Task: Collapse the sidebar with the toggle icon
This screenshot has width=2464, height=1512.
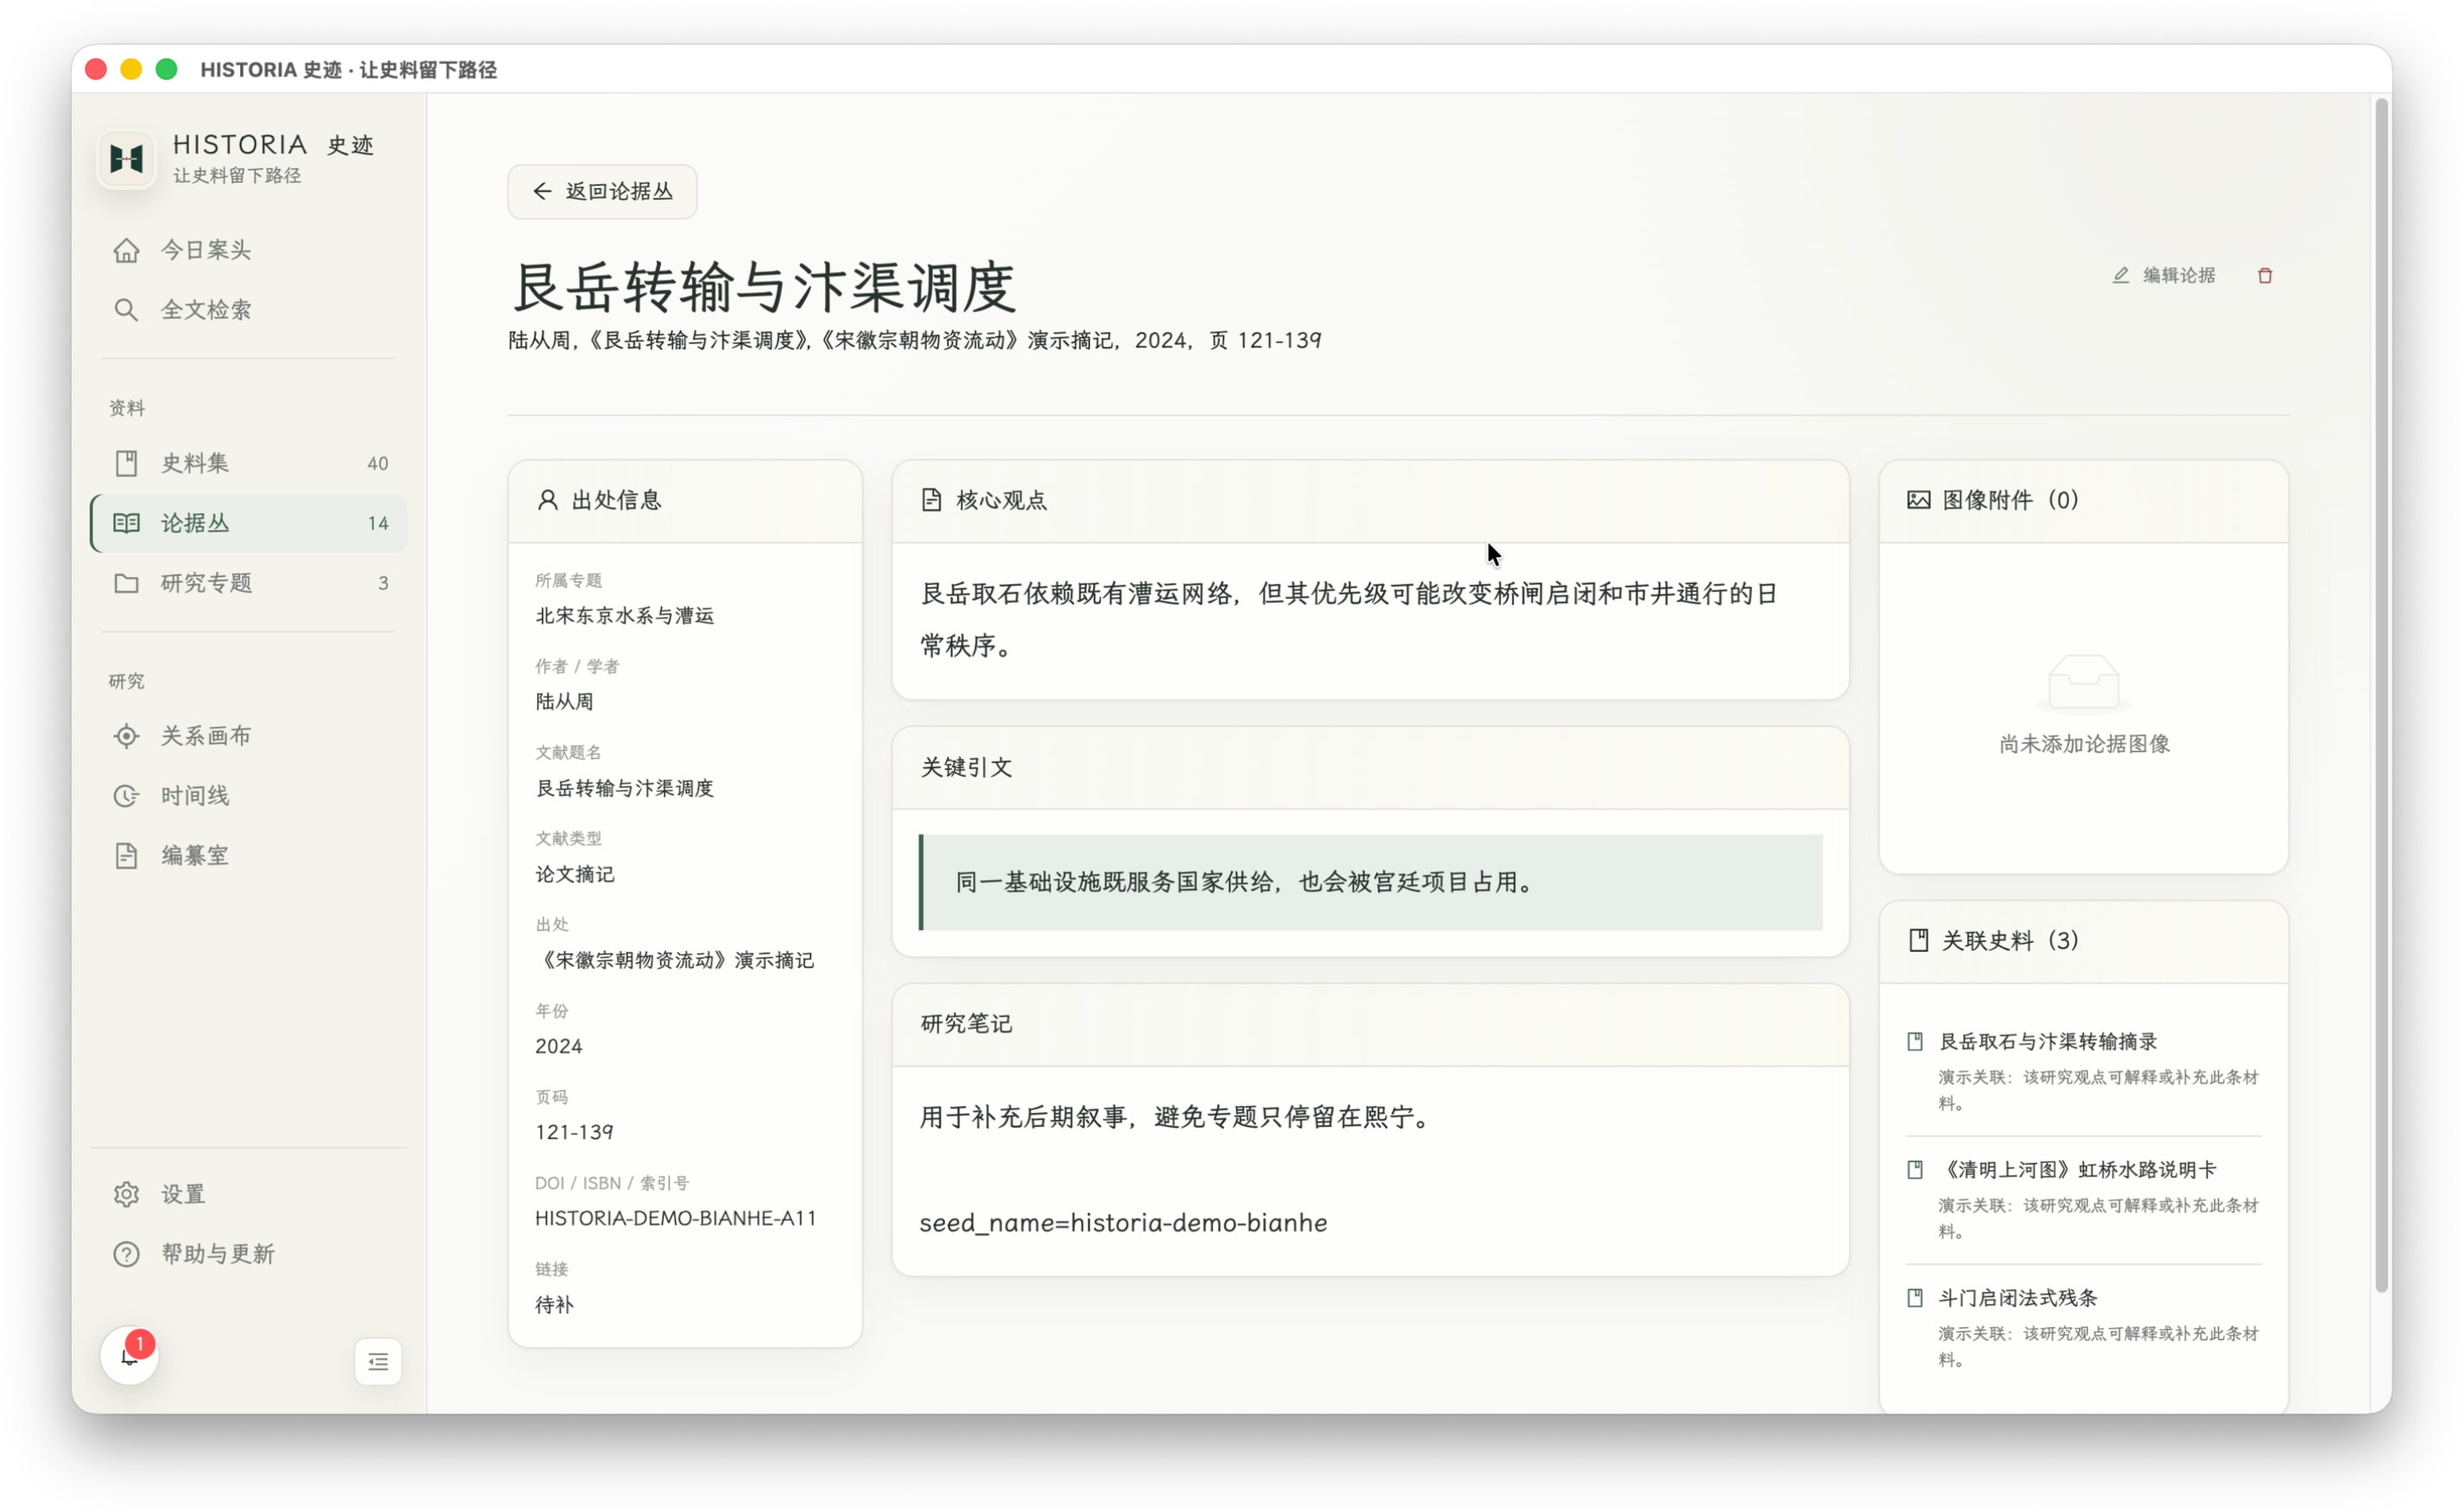Action: (378, 1362)
